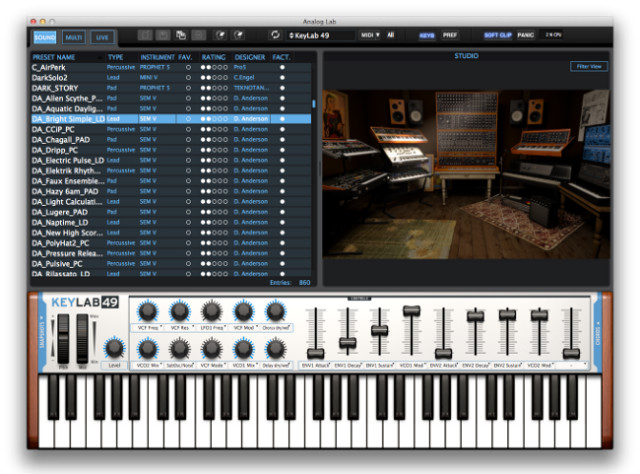Toggle the SOFT CLIP button

pos(498,35)
